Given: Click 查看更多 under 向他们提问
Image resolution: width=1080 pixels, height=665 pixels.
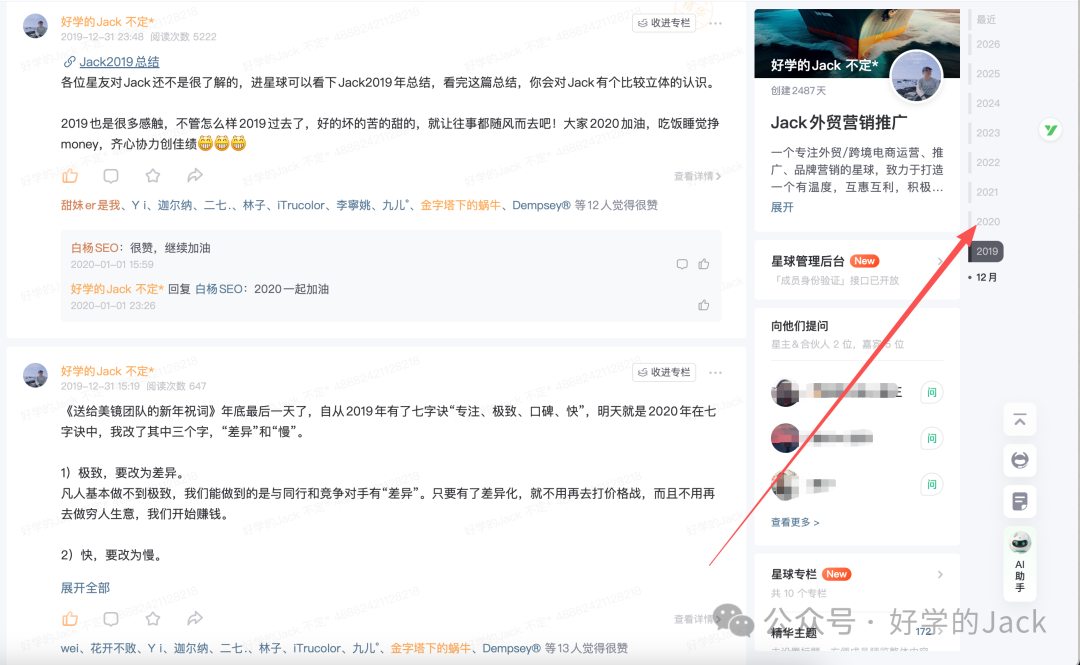Looking at the screenshot, I should coord(795,522).
